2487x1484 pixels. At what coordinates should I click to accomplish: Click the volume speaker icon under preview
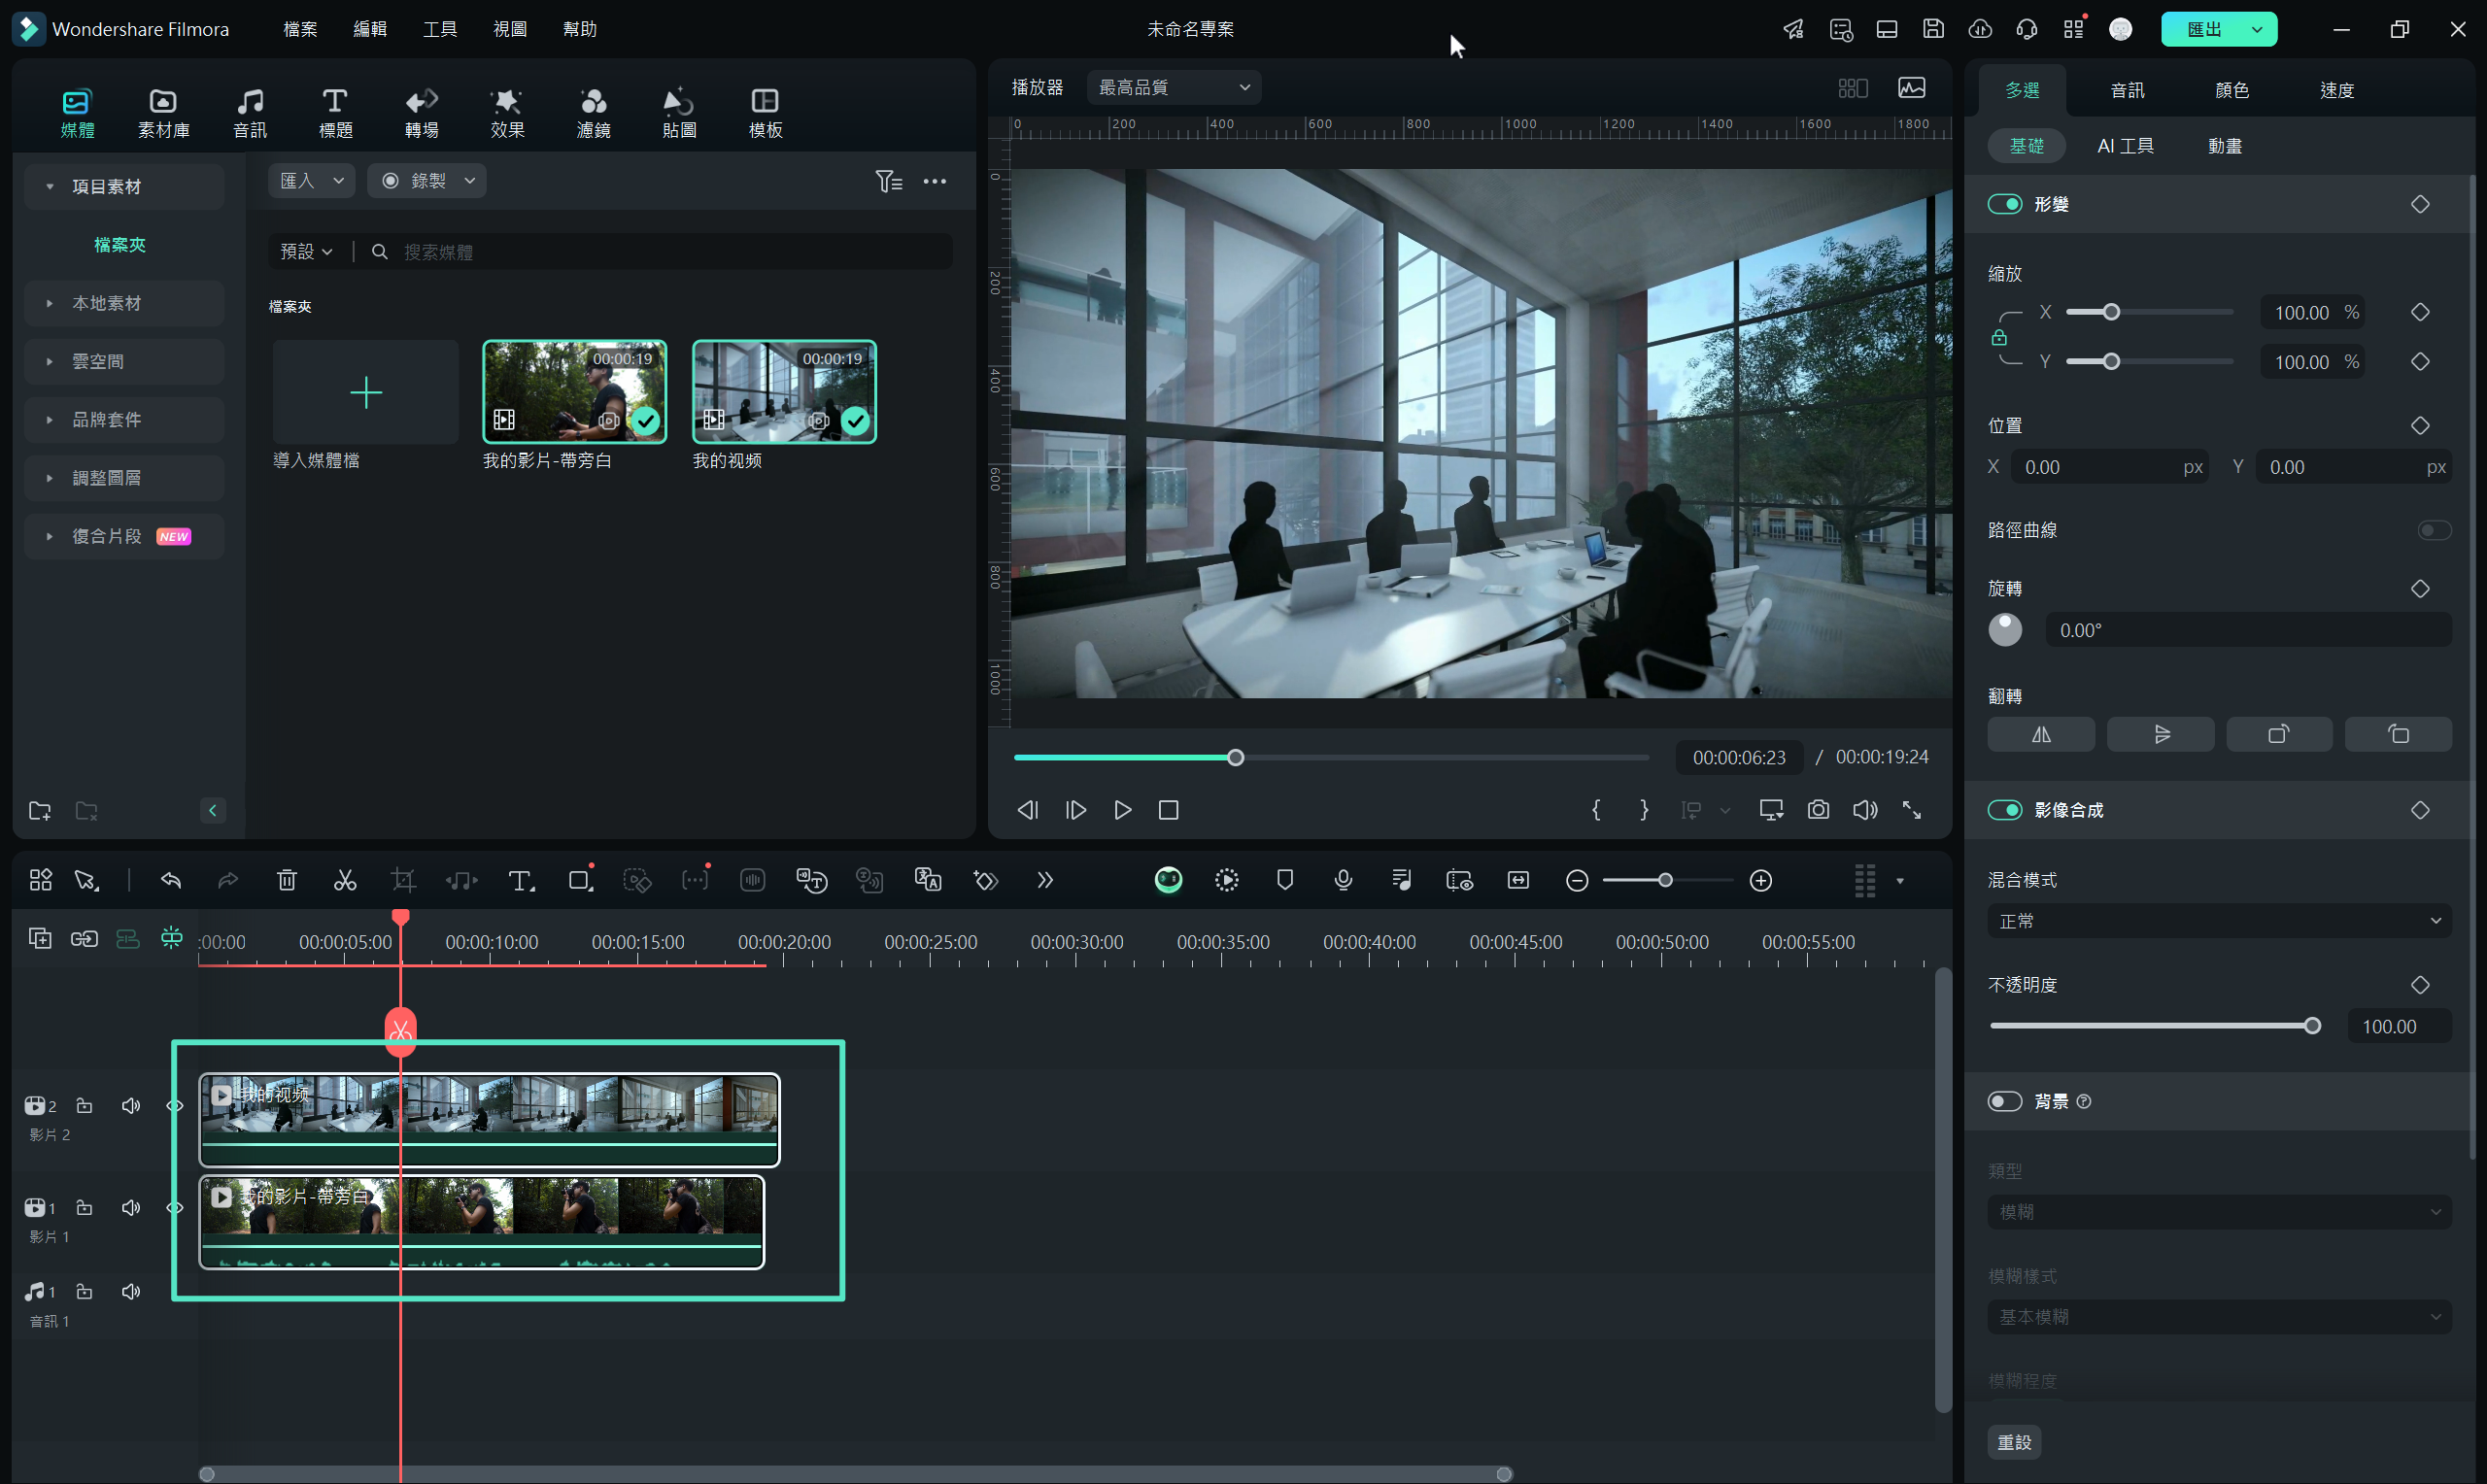1865,810
